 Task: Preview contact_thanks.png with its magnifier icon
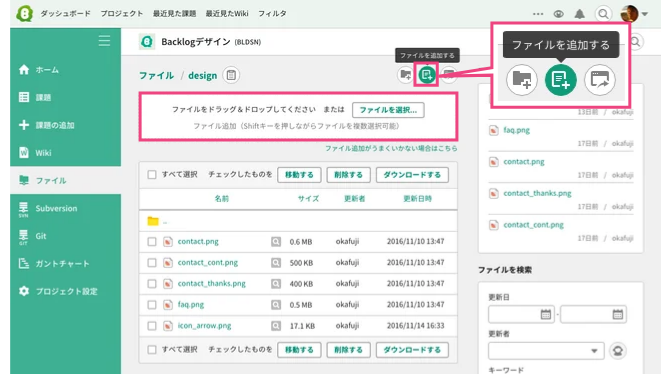click(x=276, y=284)
